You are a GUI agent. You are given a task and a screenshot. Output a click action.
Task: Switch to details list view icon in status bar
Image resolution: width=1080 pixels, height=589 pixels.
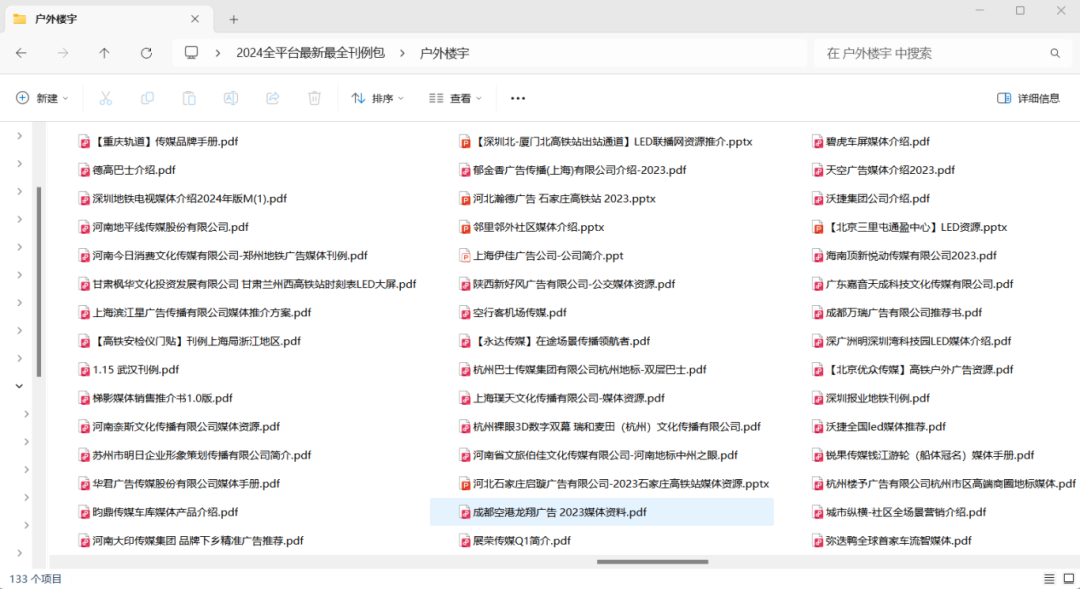coord(1049,579)
